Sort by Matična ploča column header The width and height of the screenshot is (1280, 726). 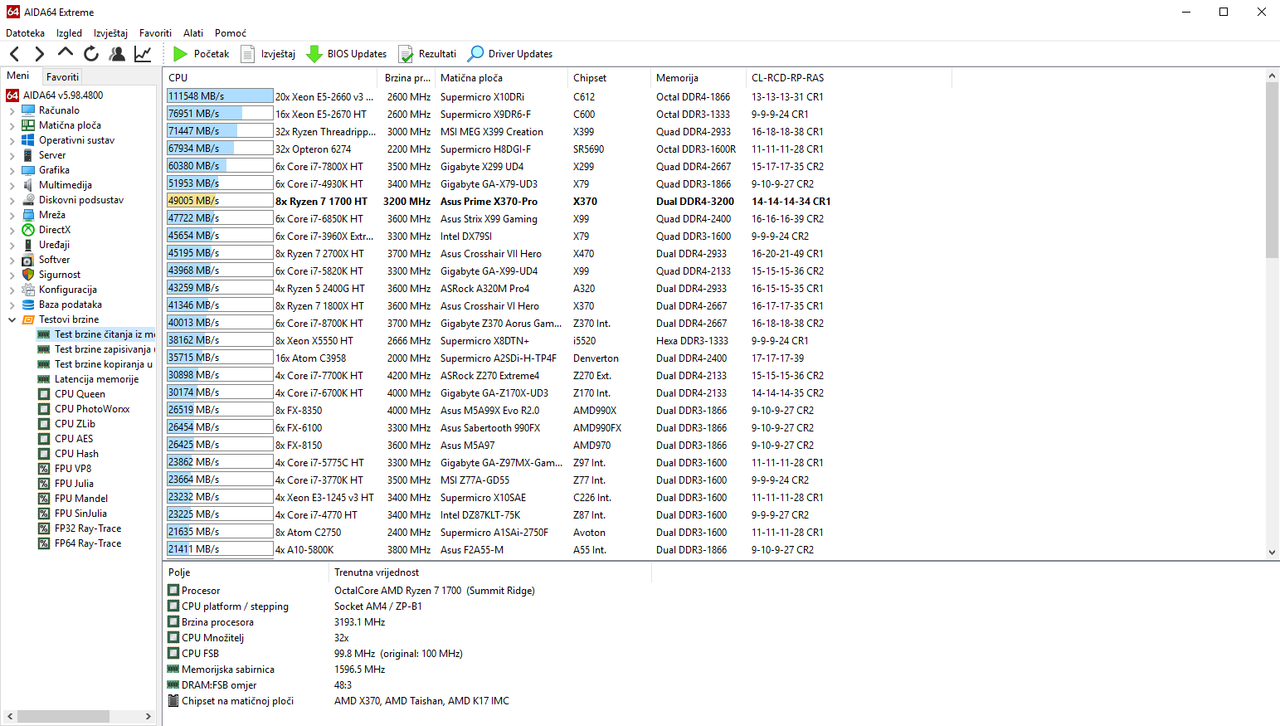[x=501, y=78]
